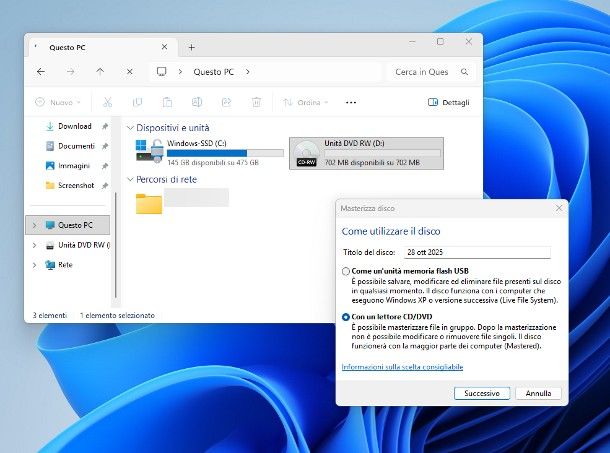Unpin Download using its pin icon
610x453 pixels.
105,126
